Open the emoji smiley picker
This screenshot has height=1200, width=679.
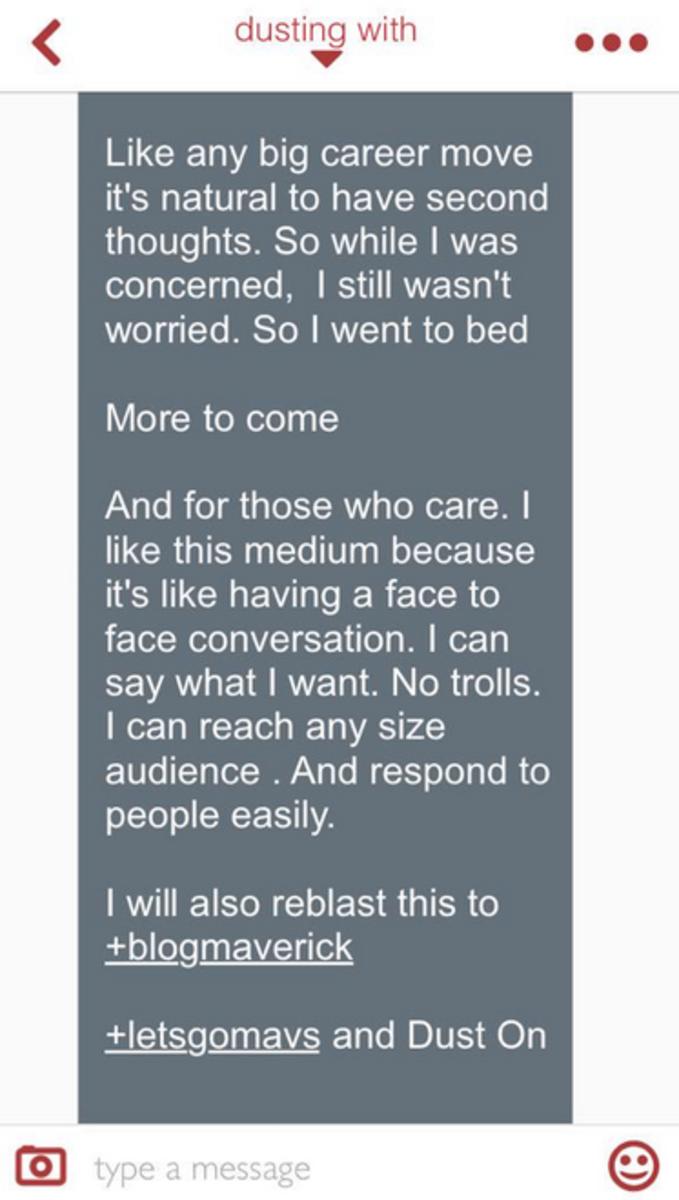click(x=633, y=1165)
